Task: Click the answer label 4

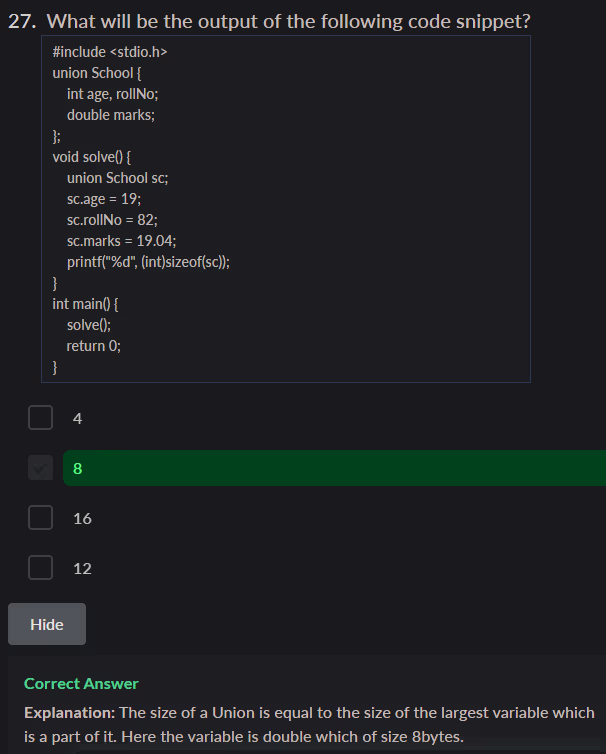Action: [78, 418]
